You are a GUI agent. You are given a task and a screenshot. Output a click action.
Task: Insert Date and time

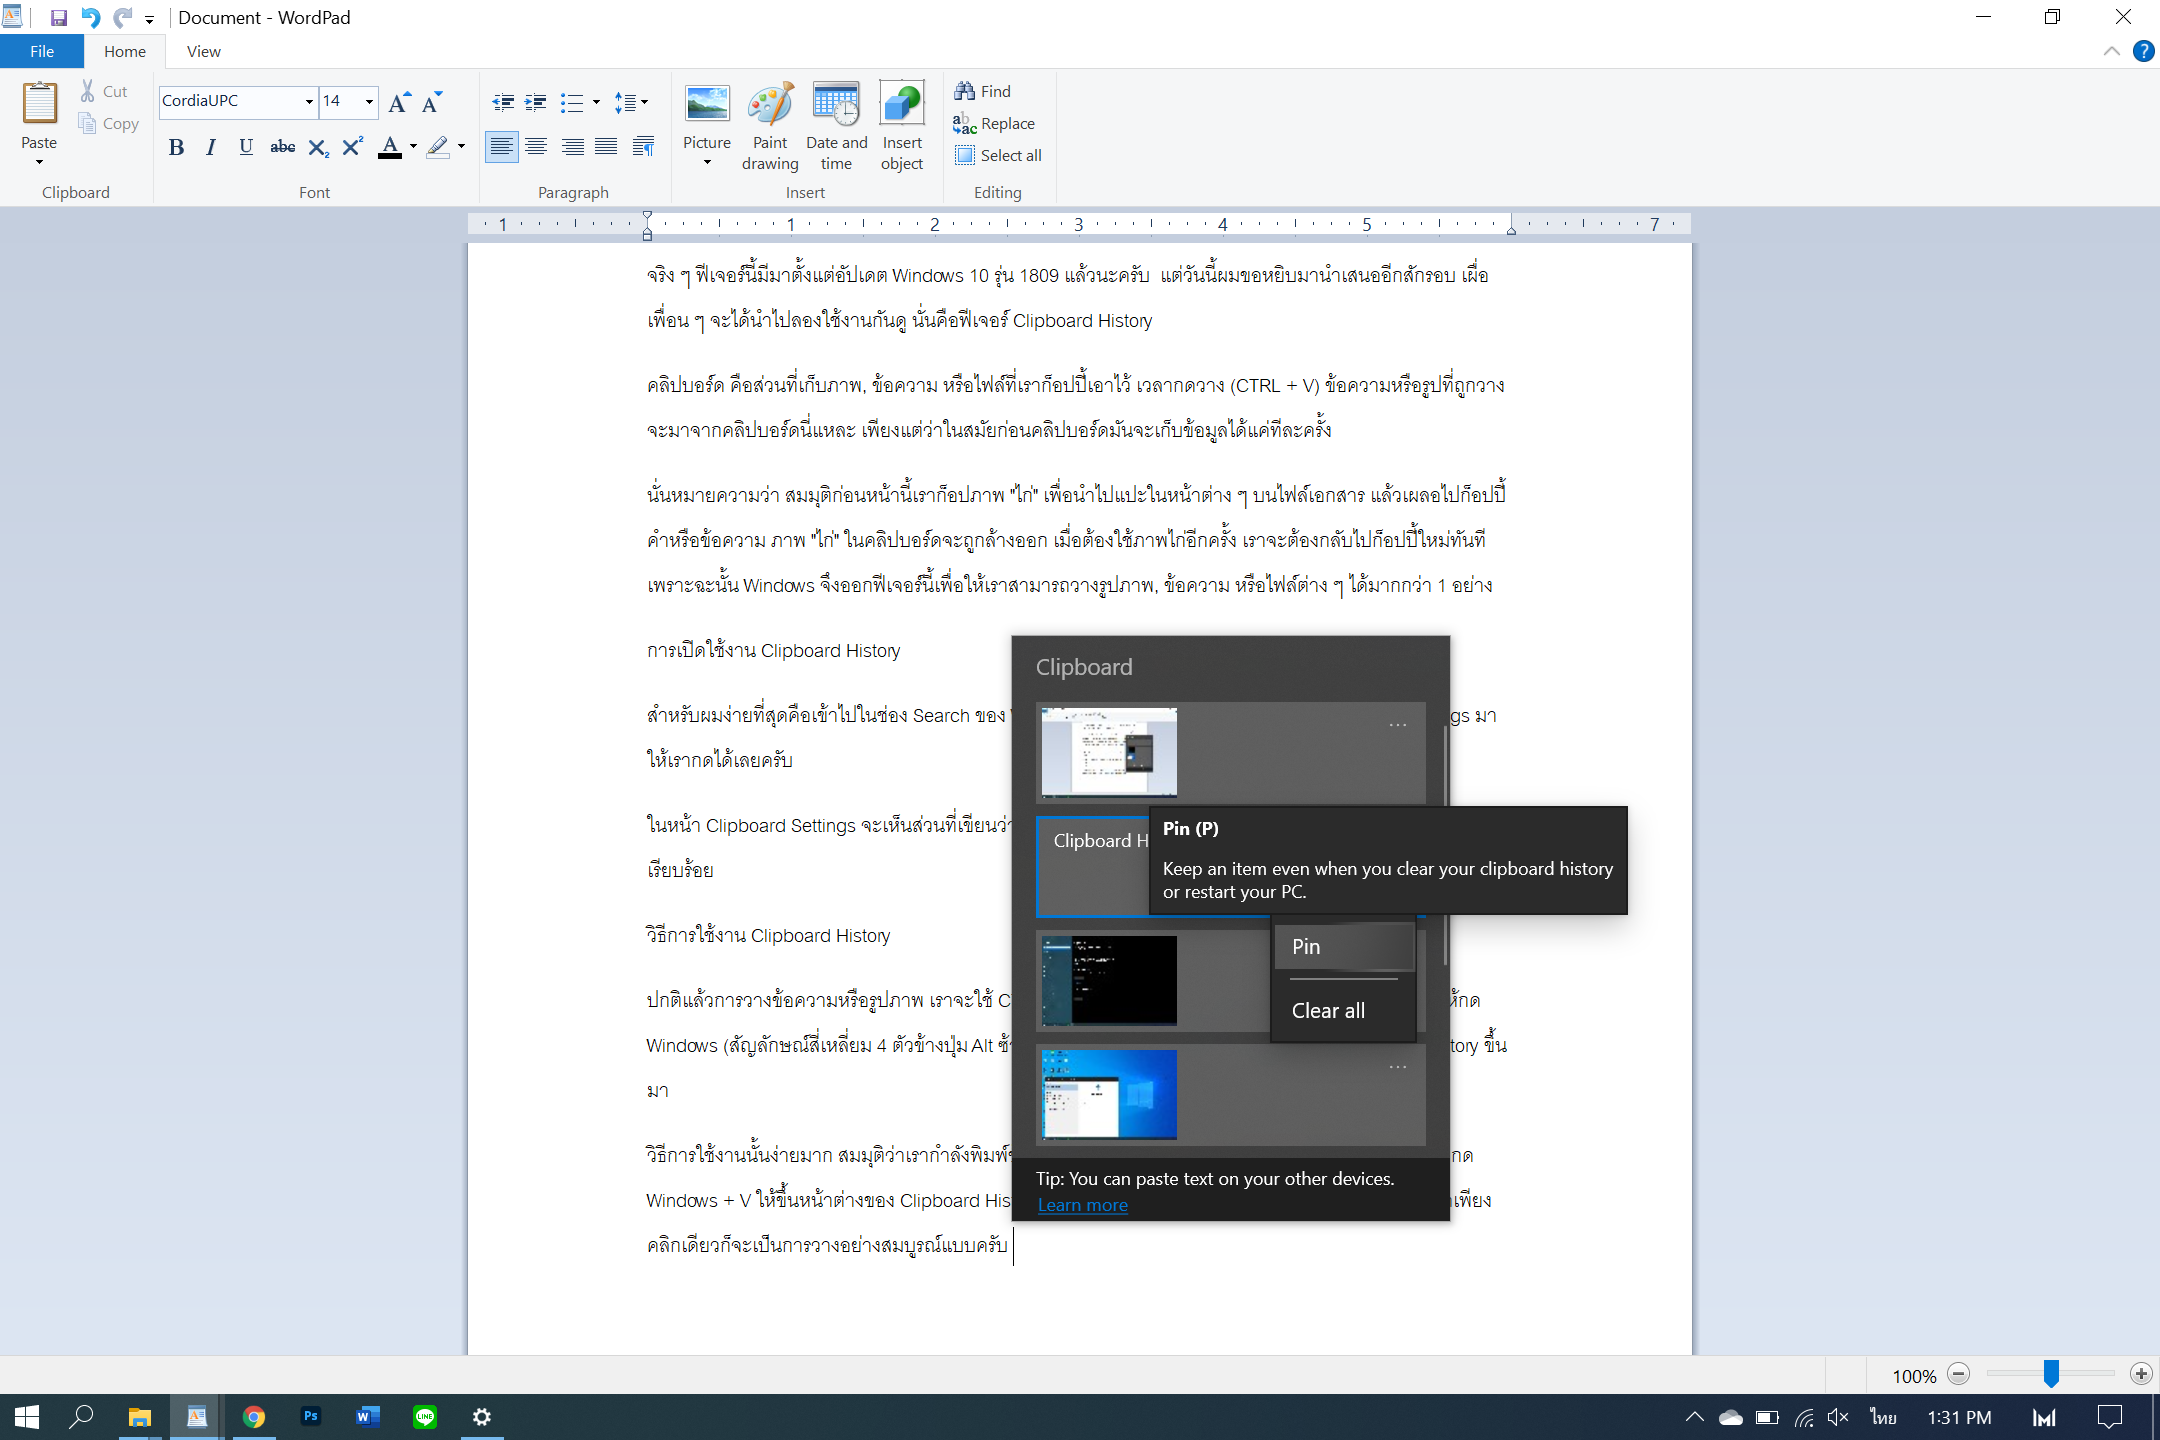click(837, 124)
